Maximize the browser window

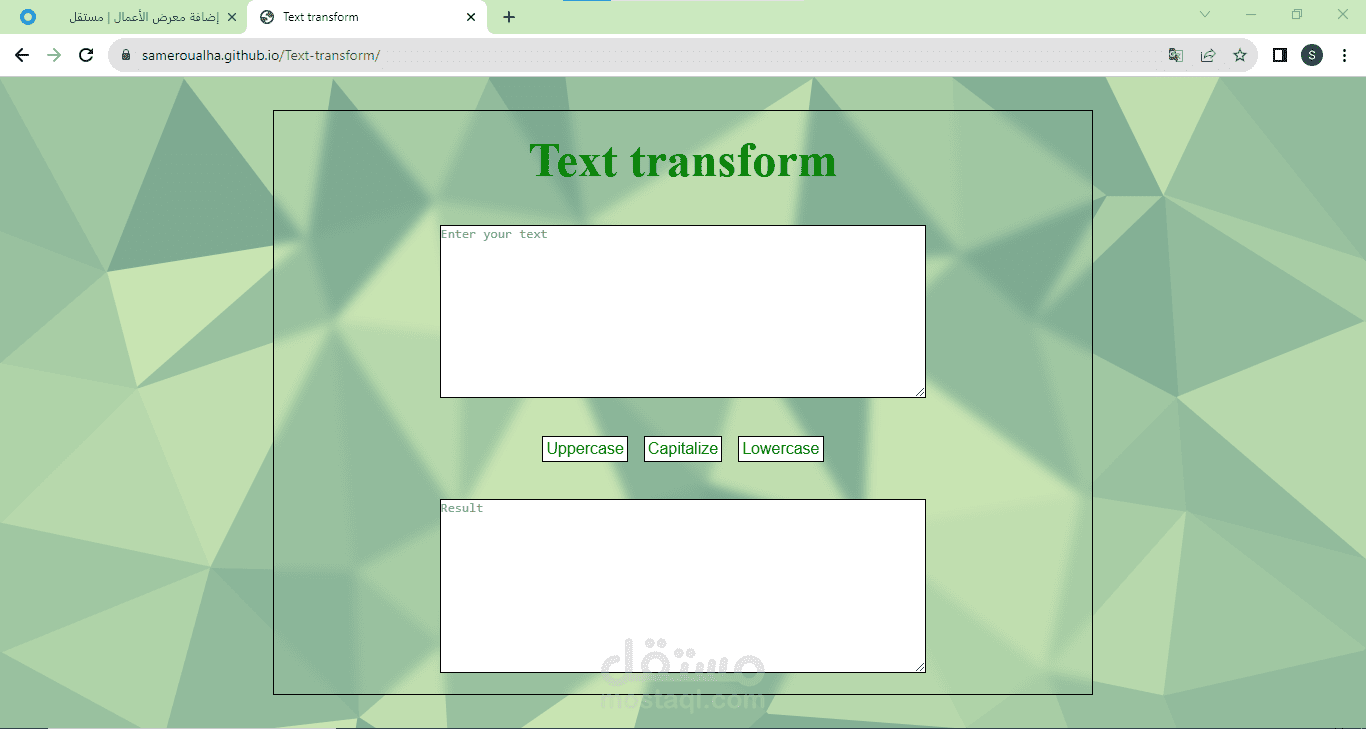[1297, 14]
